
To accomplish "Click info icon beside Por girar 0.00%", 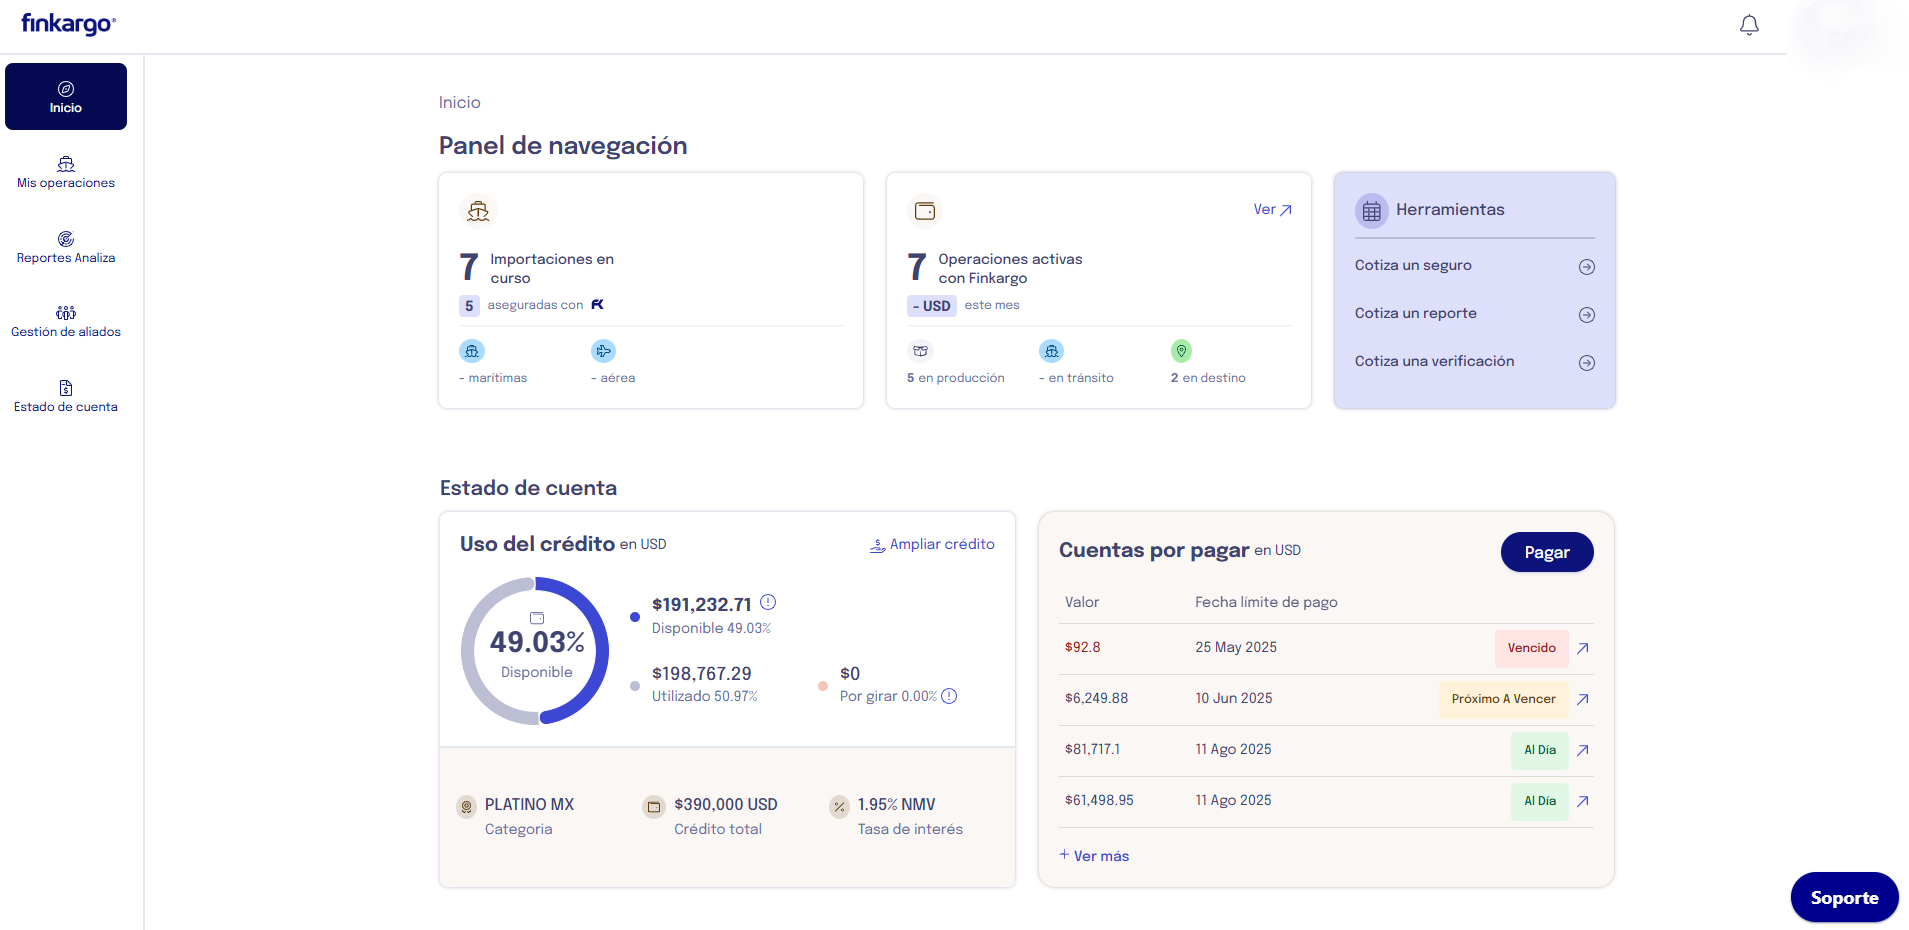I will (x=949, y=696).
